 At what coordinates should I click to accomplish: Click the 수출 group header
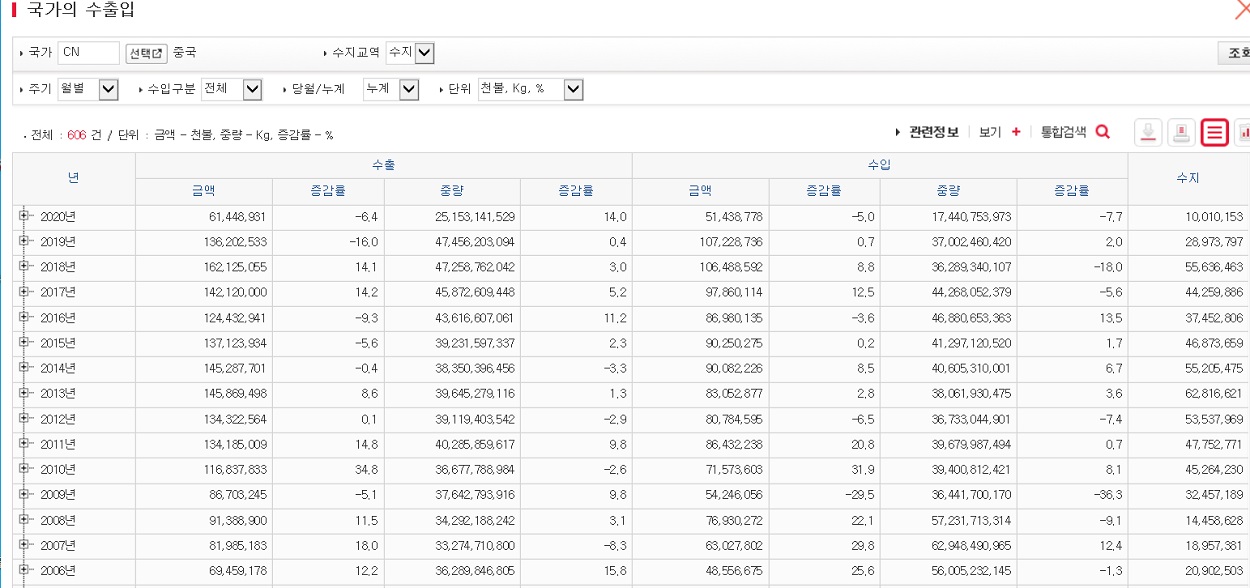[x=383, y=165]
